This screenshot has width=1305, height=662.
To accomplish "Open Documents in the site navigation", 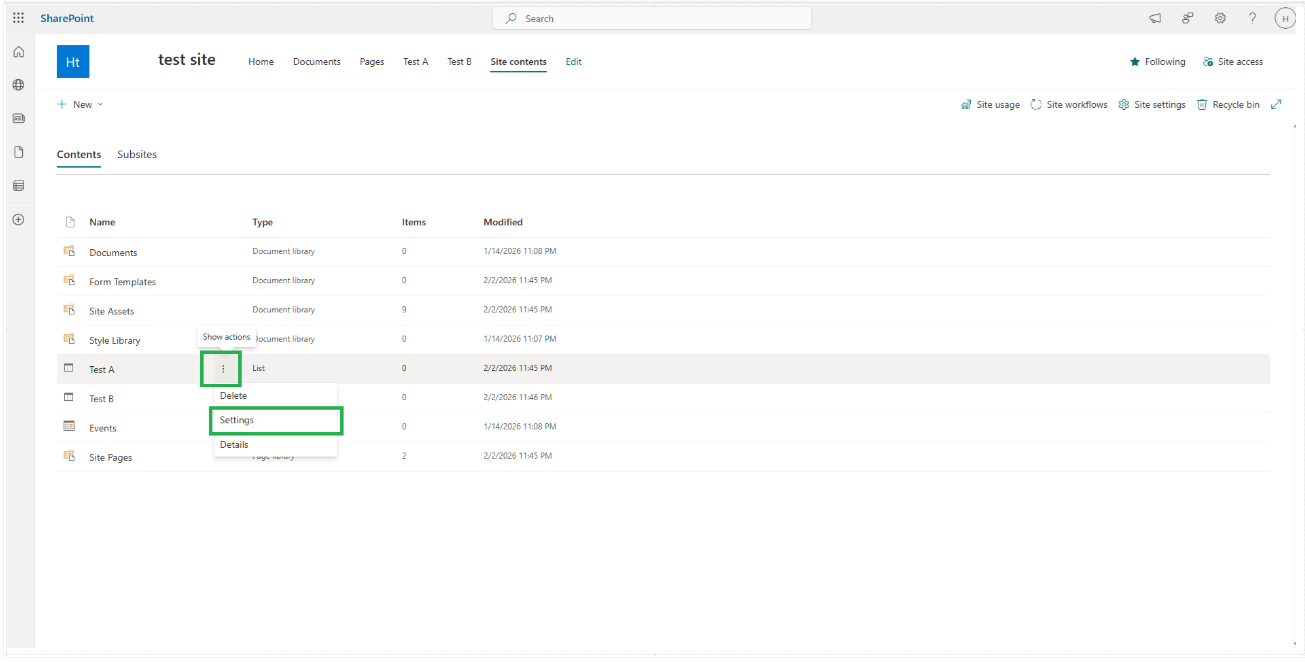I will [x=317, y=62].
